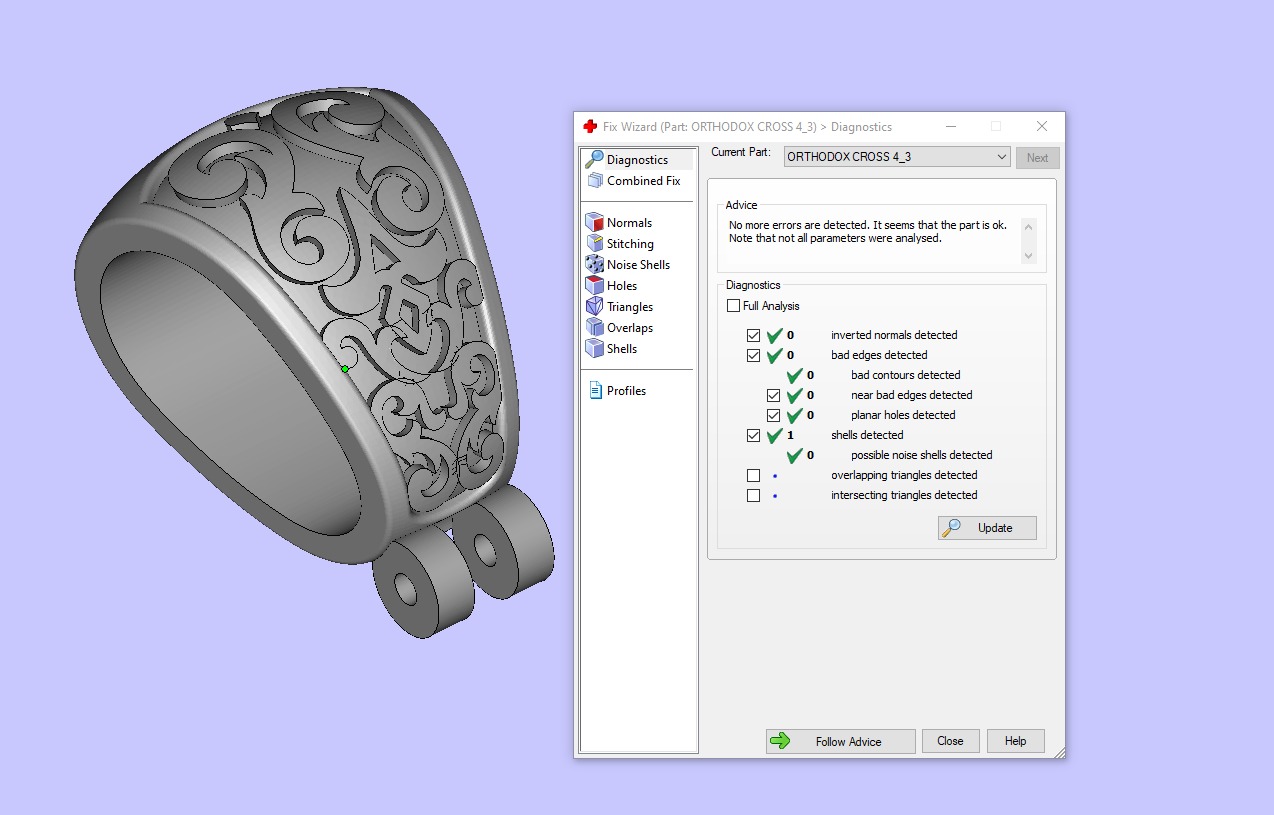Click the Triangles cube icon
1274x815 pixels.
pos(594,307)
